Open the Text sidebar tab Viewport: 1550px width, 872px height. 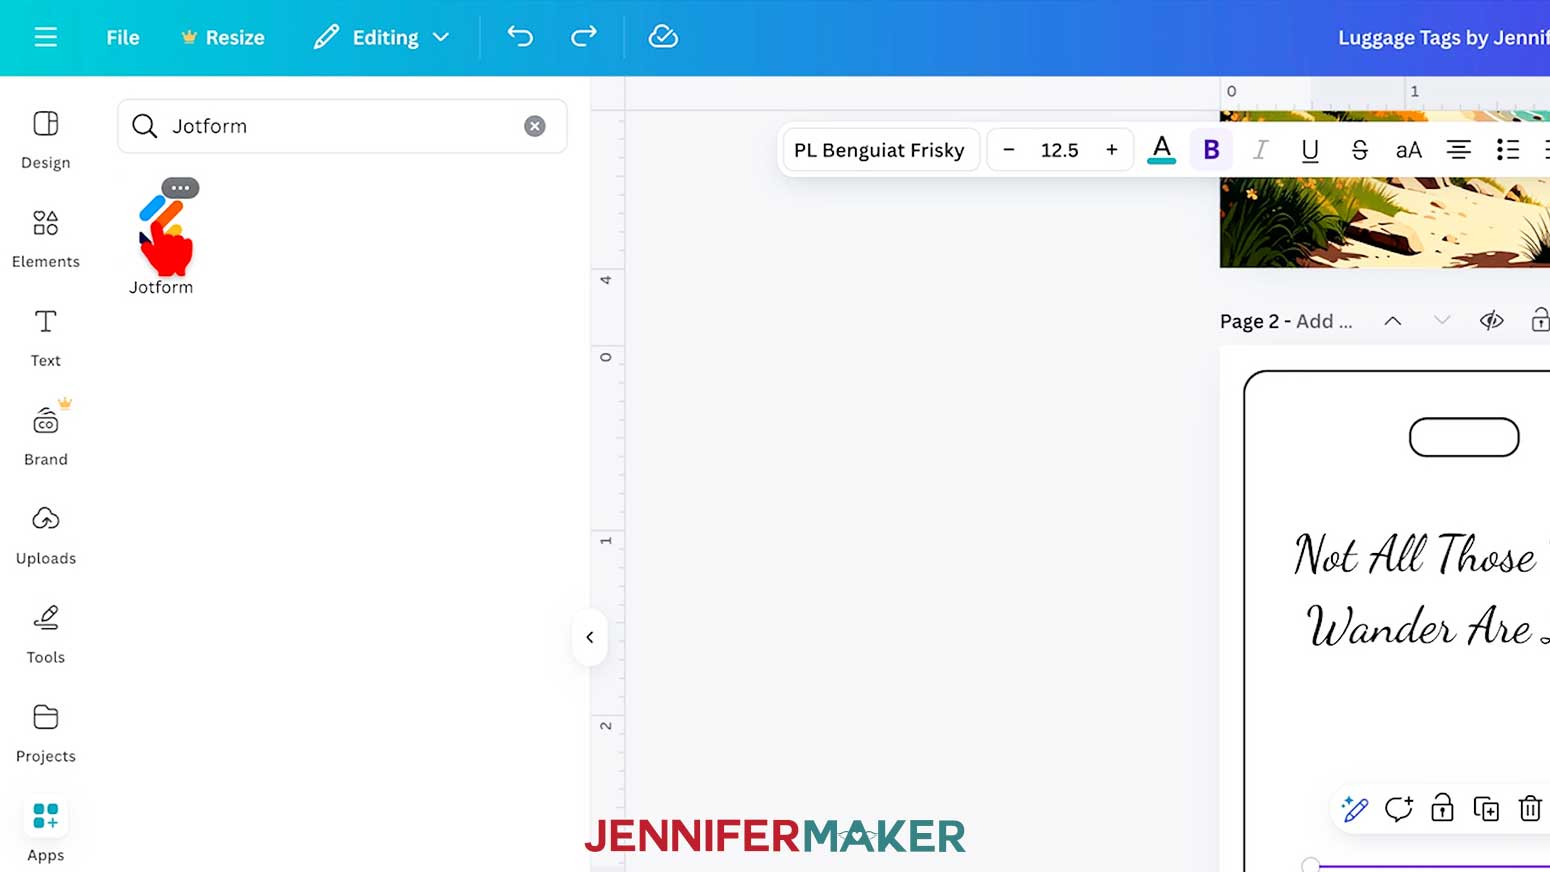pyautogui.click(x=46, y=338)
